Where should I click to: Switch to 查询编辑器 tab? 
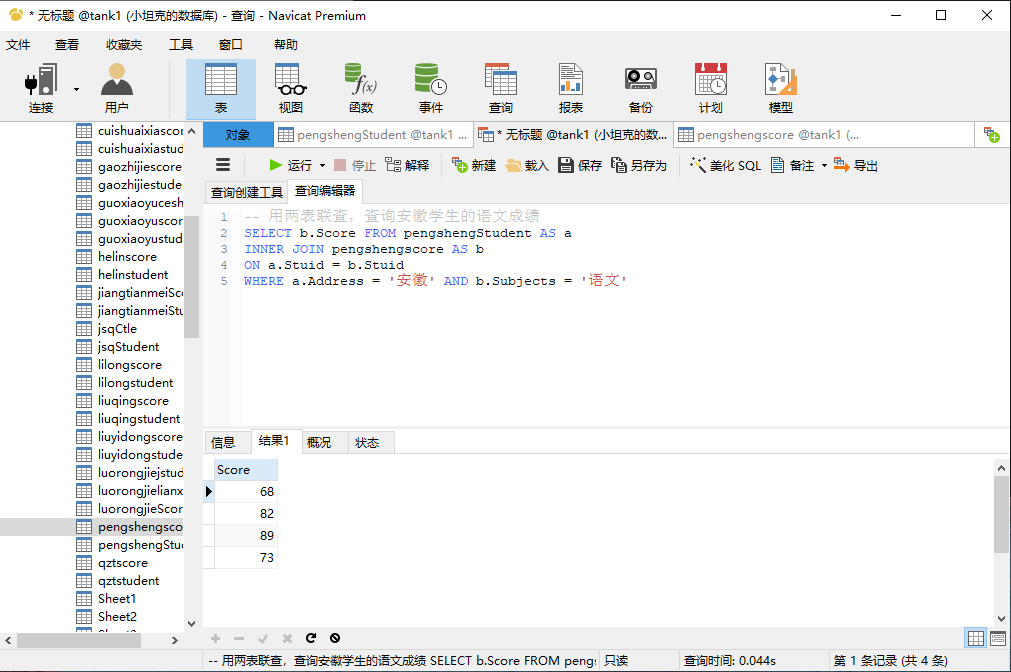[325, 191]
